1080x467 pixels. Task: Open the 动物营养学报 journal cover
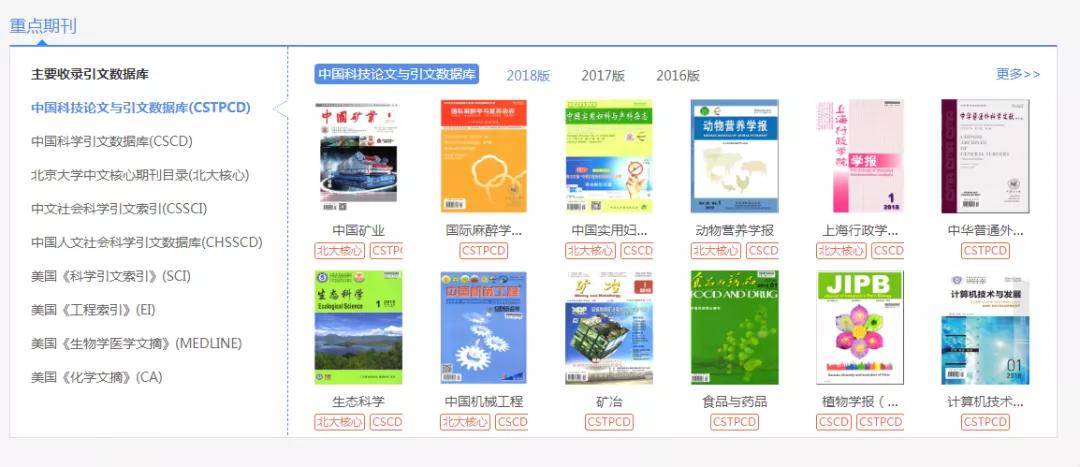click(x=734, y=156)
